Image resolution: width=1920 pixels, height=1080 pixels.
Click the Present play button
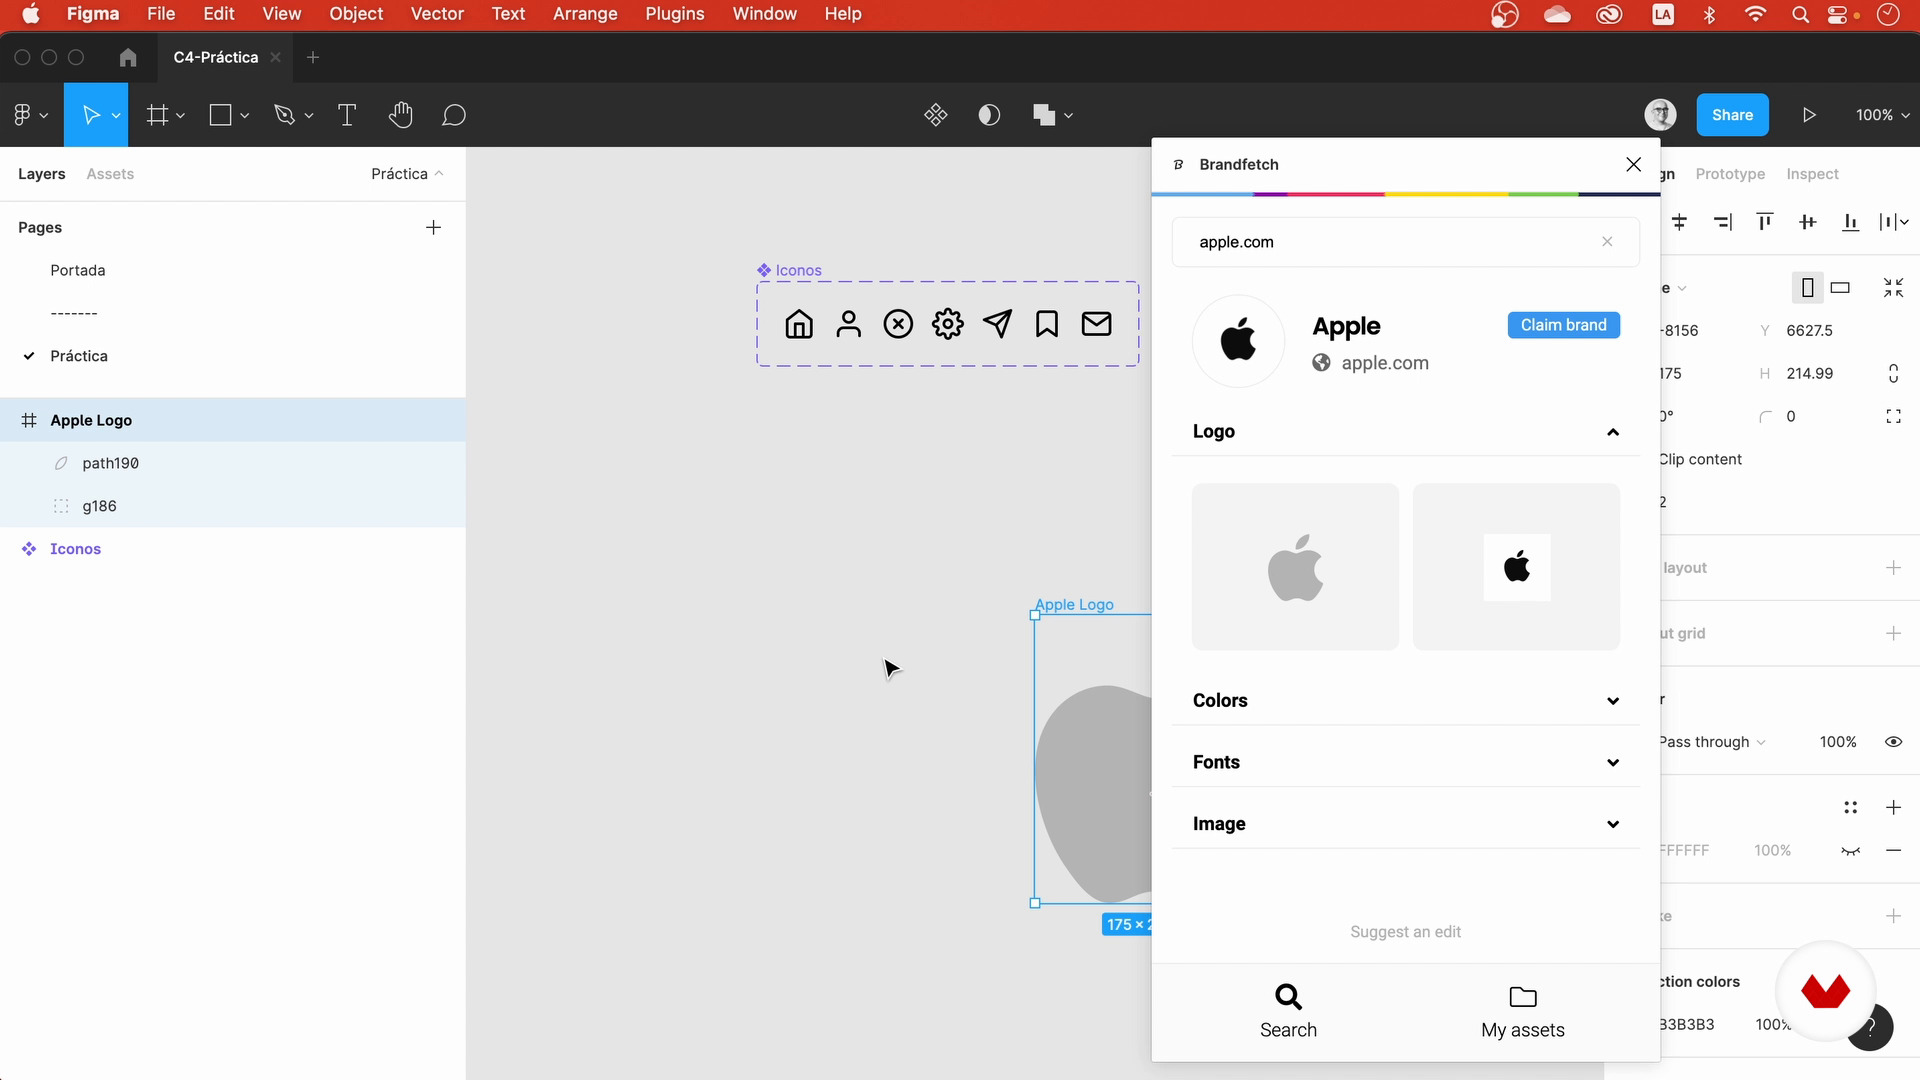1809,115
